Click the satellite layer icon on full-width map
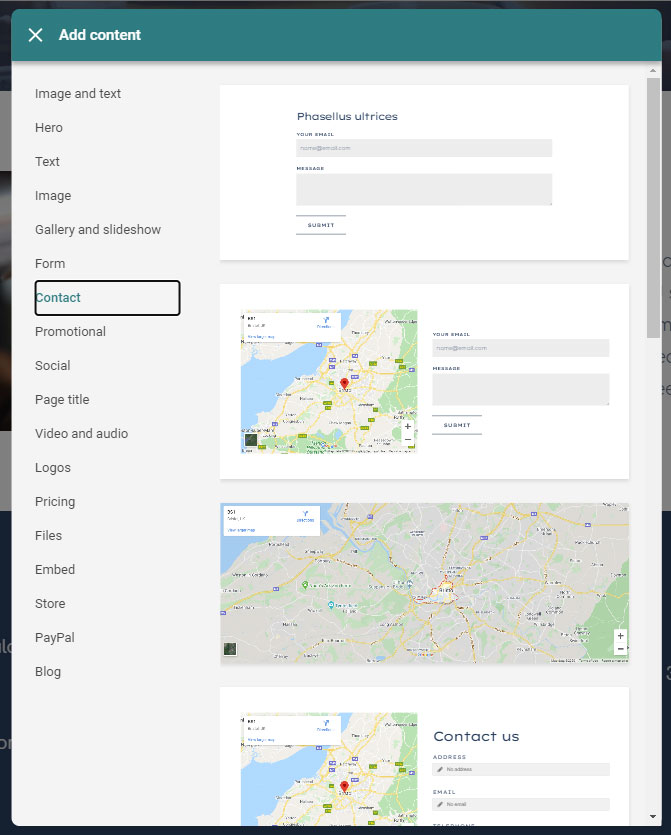This screenshot has height=835, width=671. (x=230, y=649)
